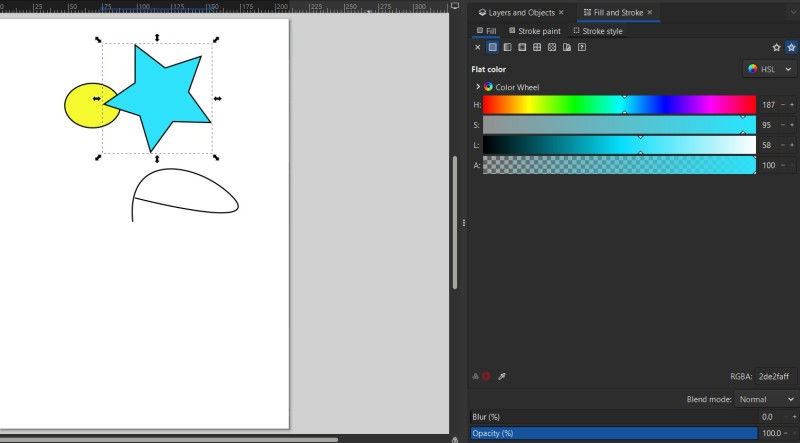
Task: Select the Flat color fill icon
Action: coord(492,47)
